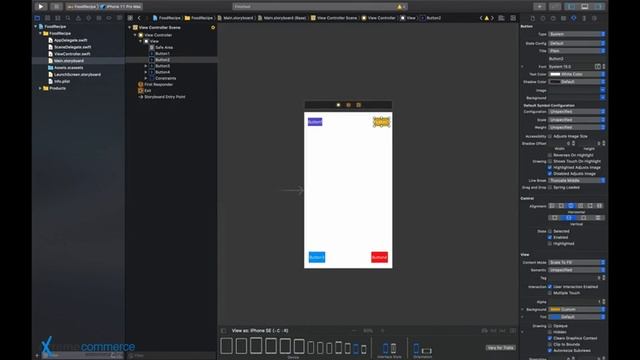Toggle the bottom debug area icon
Viewport: 640px width, 360px height.
585,7
